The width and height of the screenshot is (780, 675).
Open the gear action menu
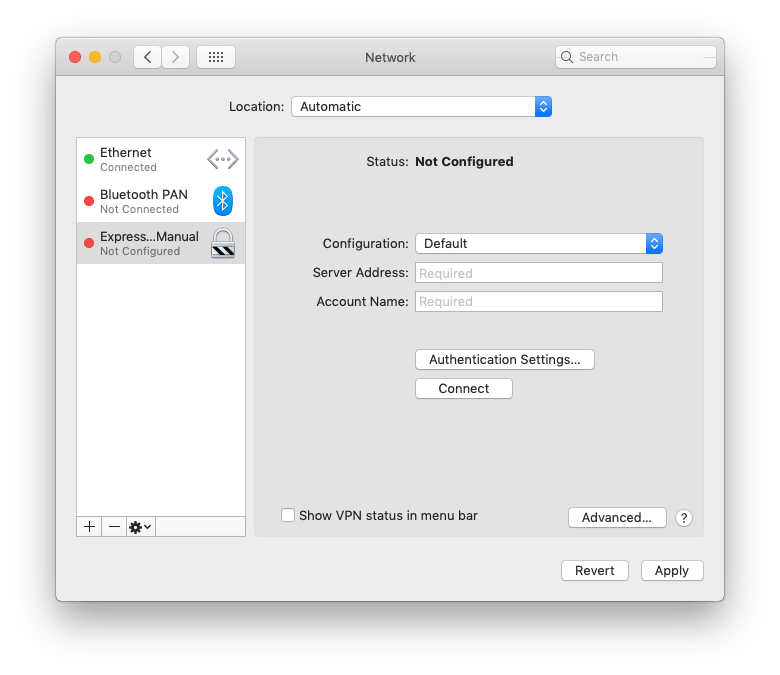pyautogui.click(x=141, y=527)
